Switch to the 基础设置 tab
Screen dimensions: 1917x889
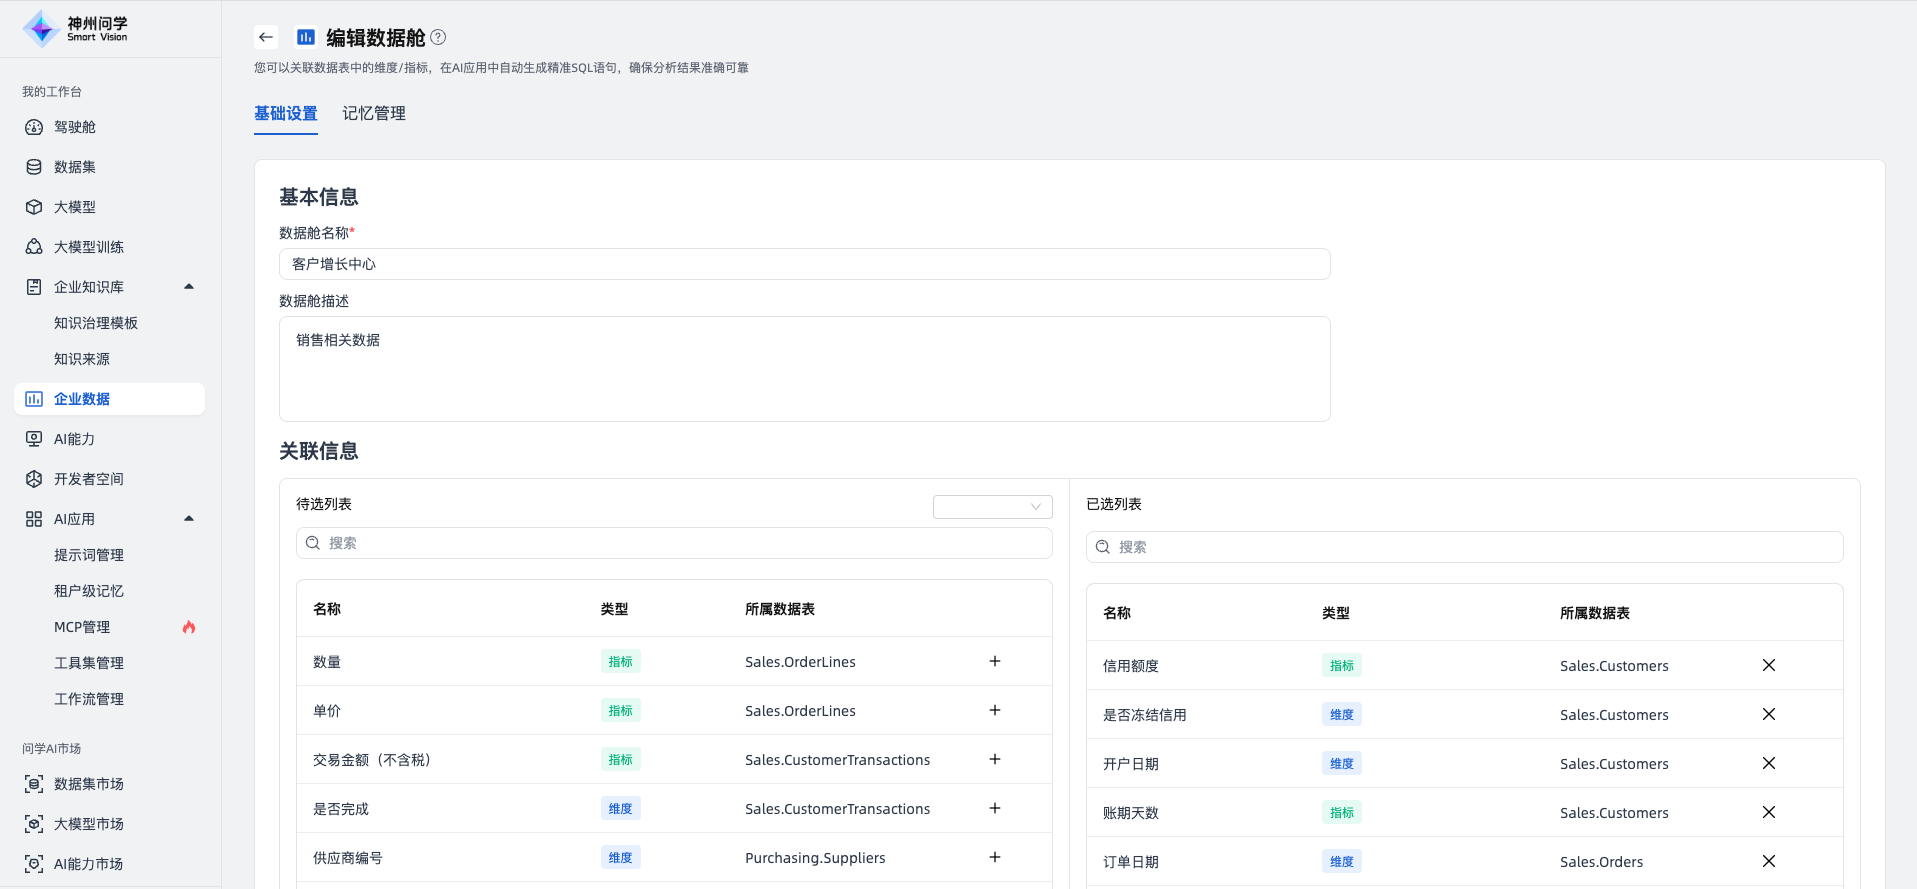[x=286, y=114]
